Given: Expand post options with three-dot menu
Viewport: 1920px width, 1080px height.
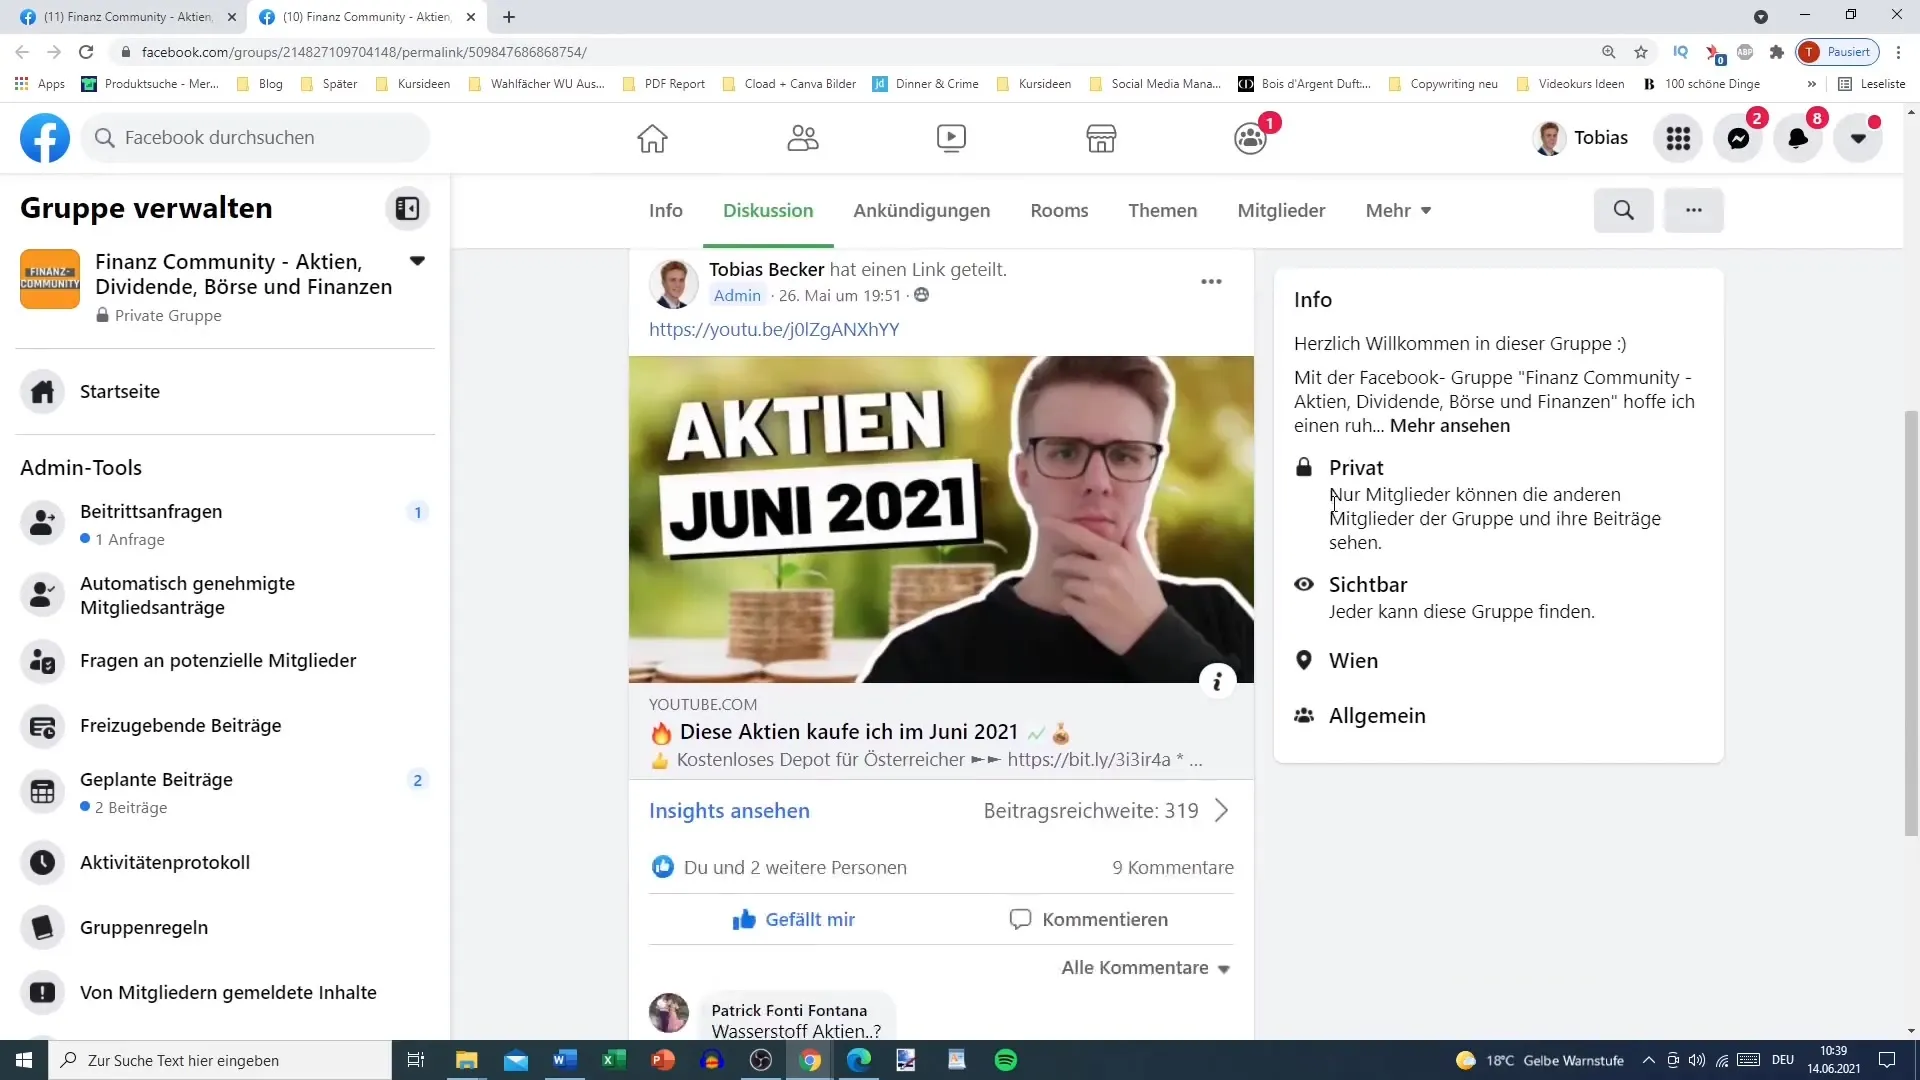Looking at the screenshot, I should (1211, 281).
